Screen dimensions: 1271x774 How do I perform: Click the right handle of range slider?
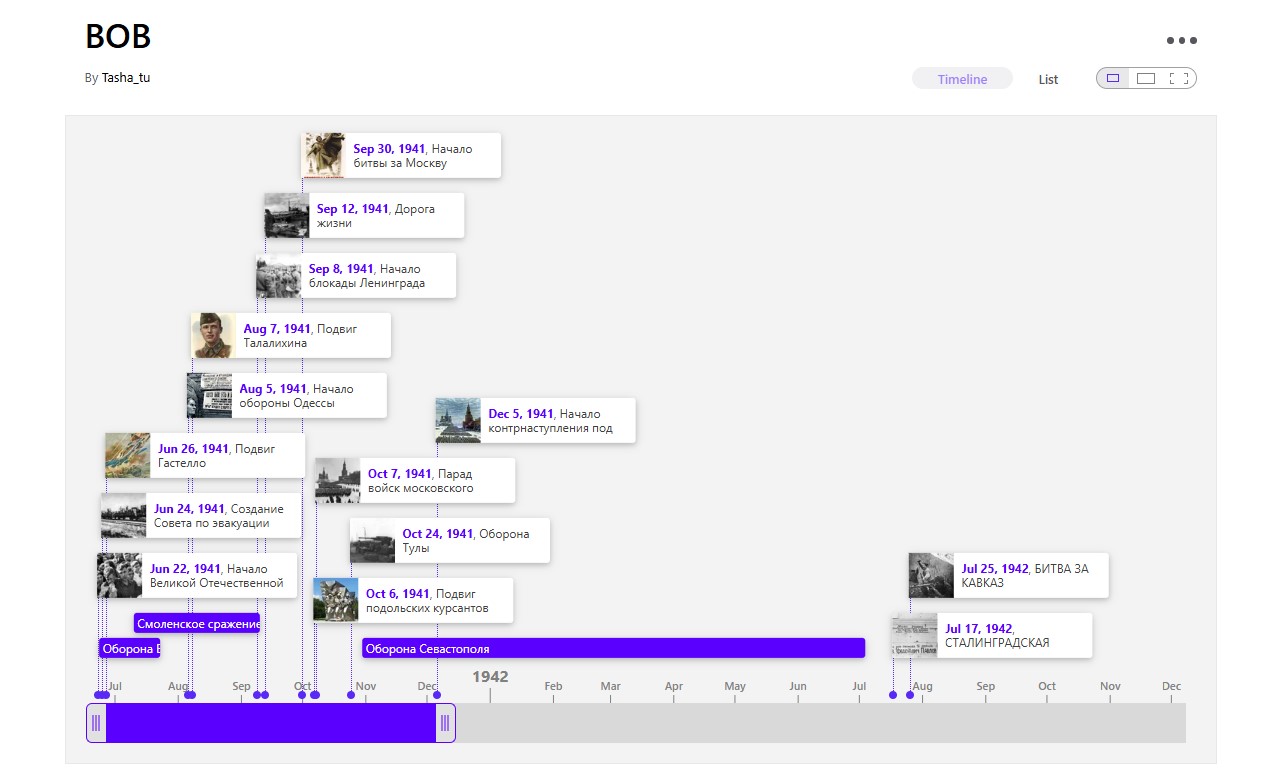pos(445,723)
